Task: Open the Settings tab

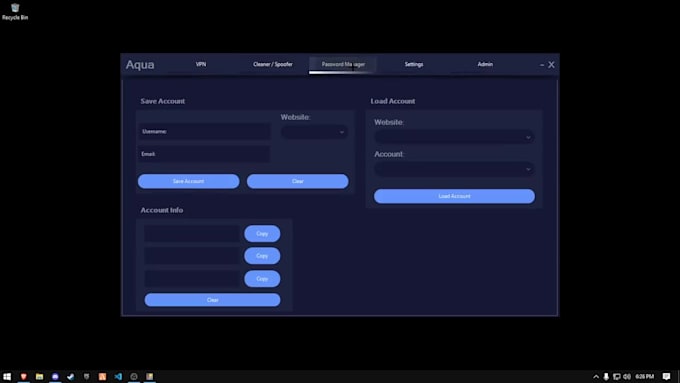Action: 414,64
